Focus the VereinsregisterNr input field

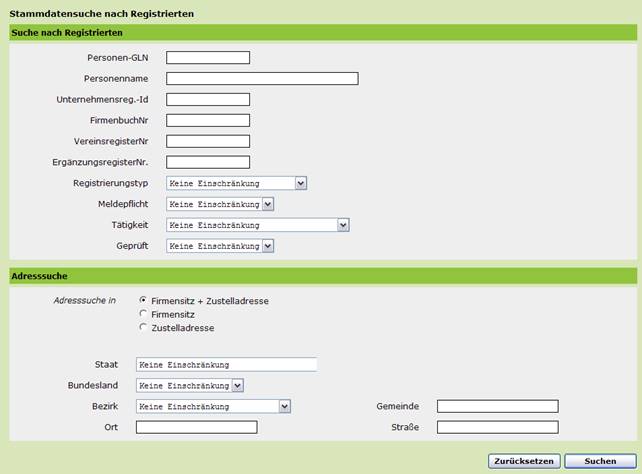(208, 141)
